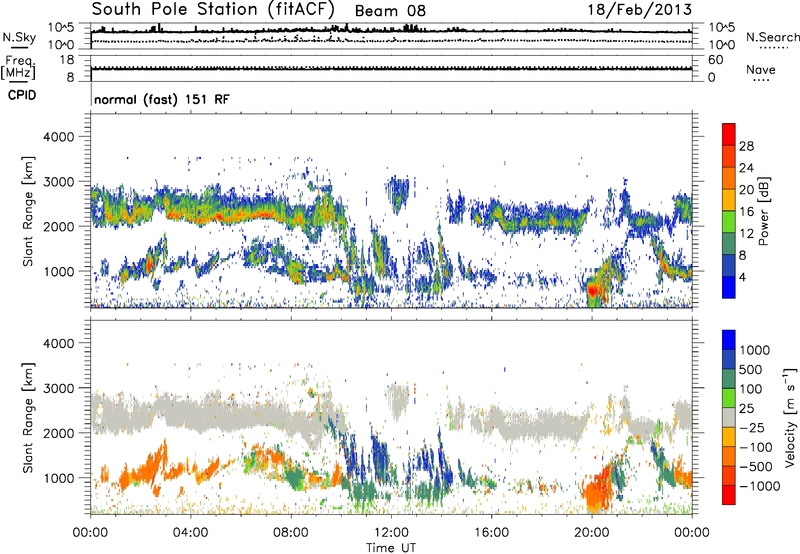Click the red top of power colorbar
The width and height of the screenshot is (800, 554).
click(729, 134)
